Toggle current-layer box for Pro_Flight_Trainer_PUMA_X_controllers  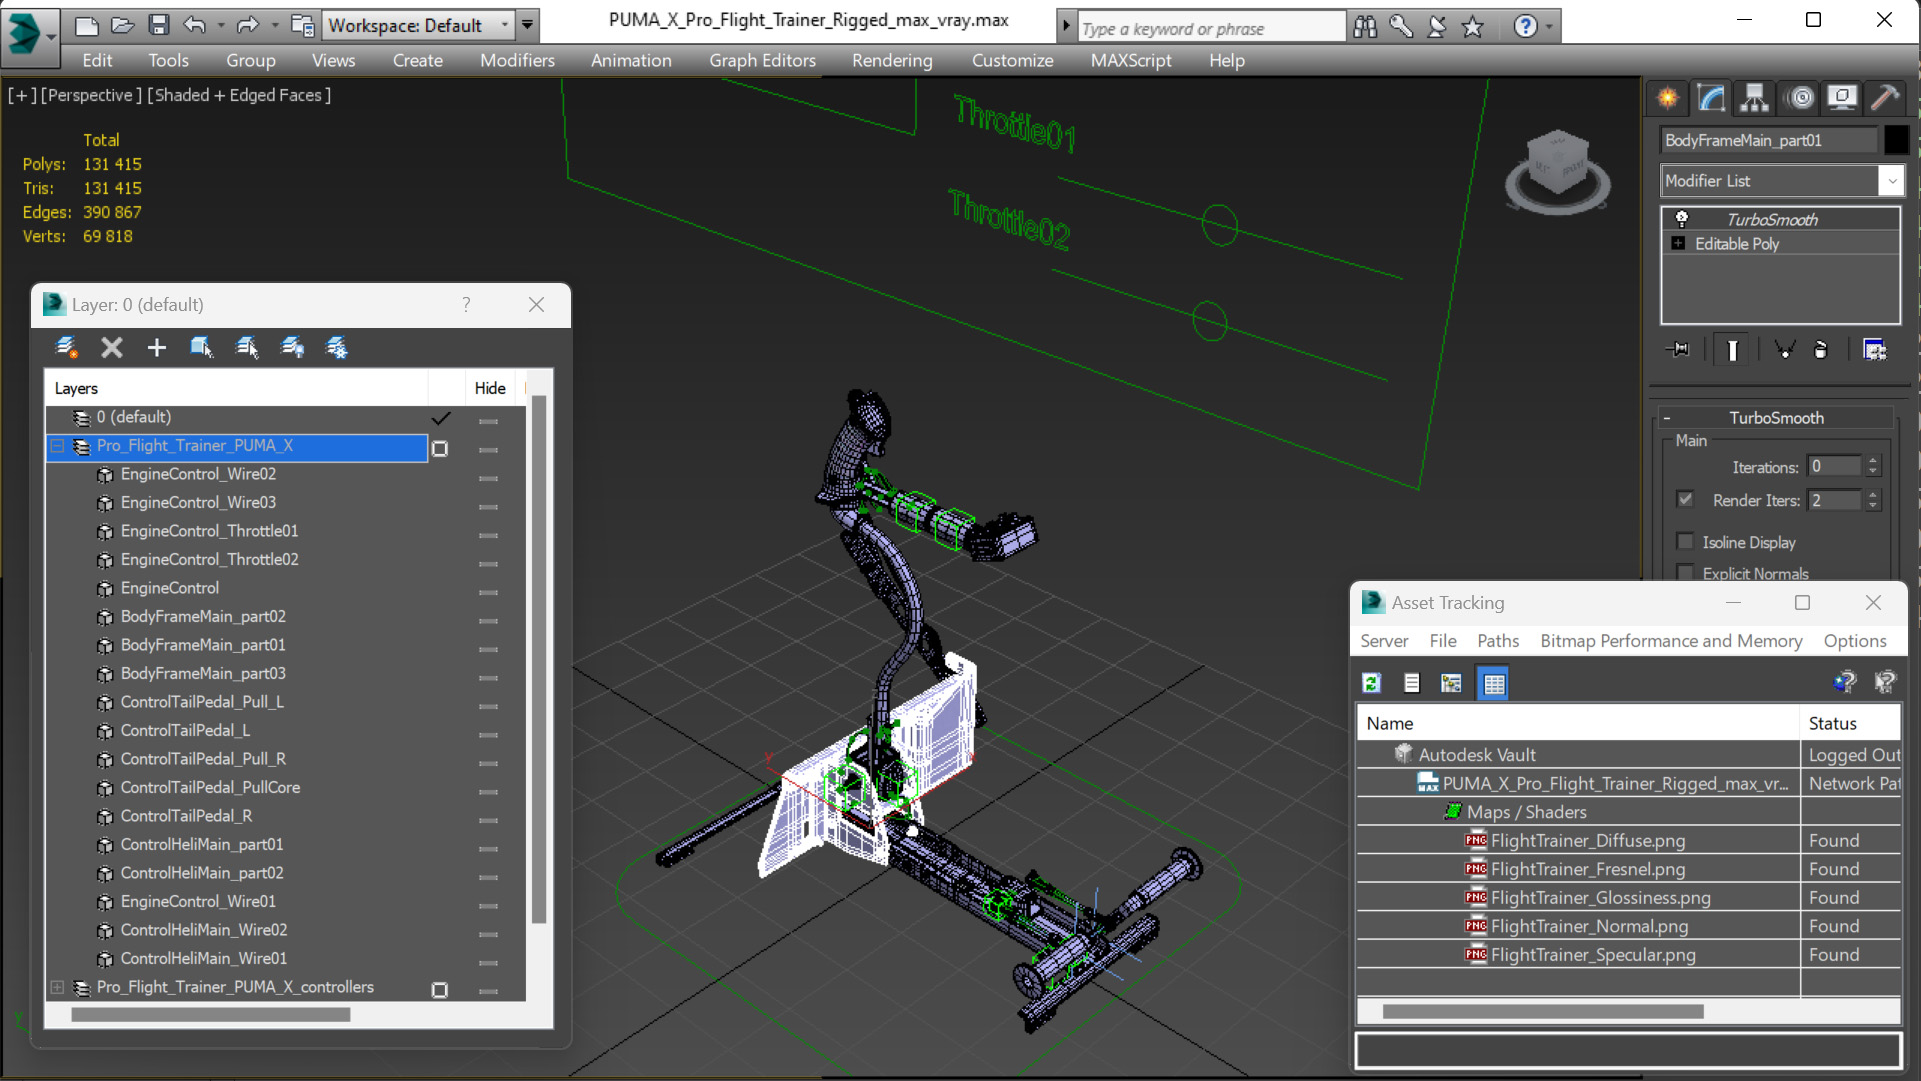(x=439, y=990)
